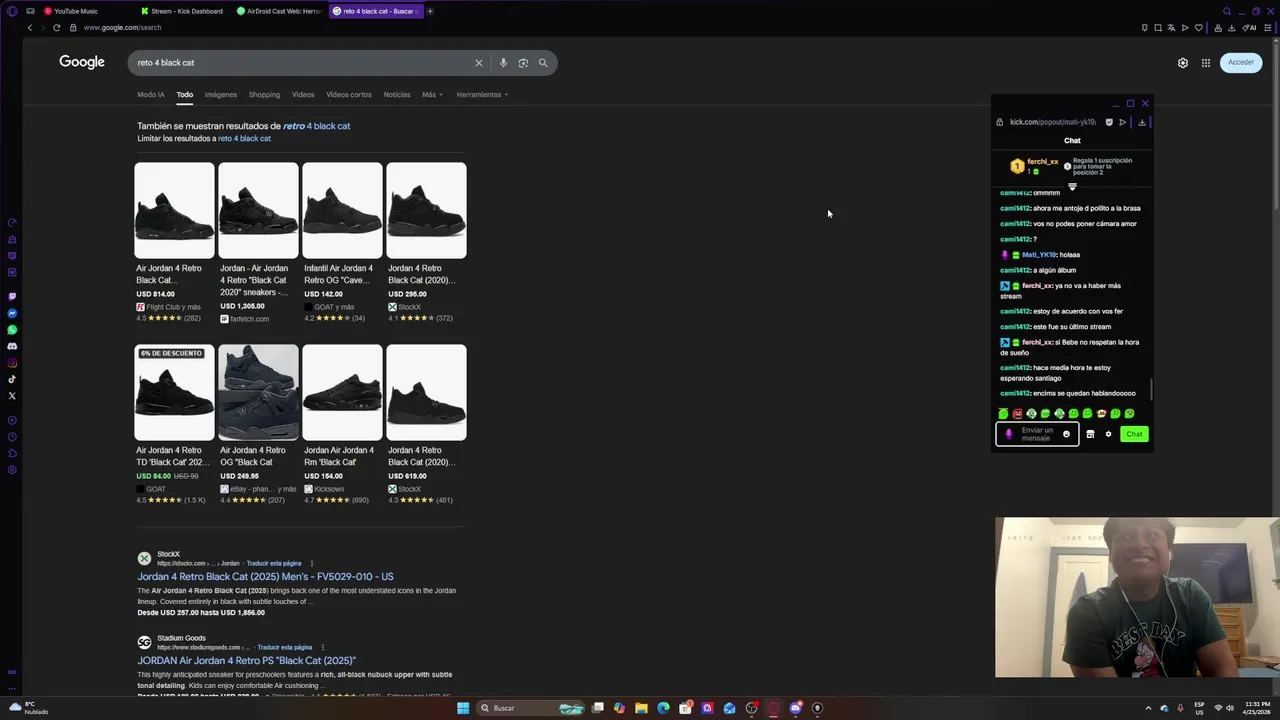Select the Imágenes search tab
This screenshot has width=1280, height=720.
pos(221,95)
